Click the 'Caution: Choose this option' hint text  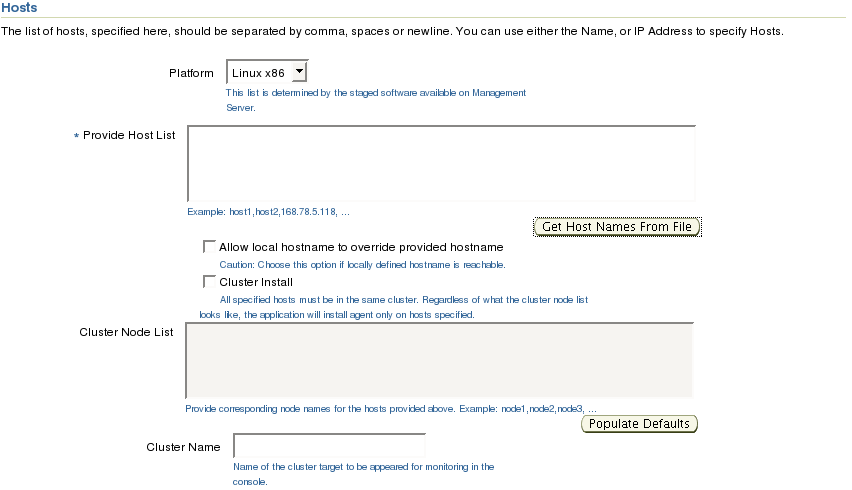362,265
